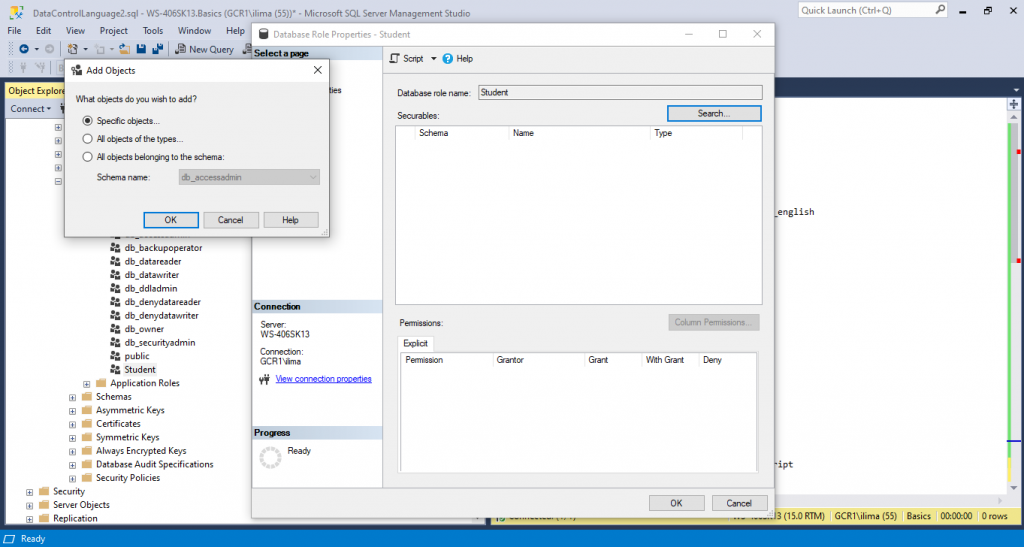The width and height of the screenshot is (1024, 547).
Task: Expand the Application Roles node
Action: tap(86, 384)
